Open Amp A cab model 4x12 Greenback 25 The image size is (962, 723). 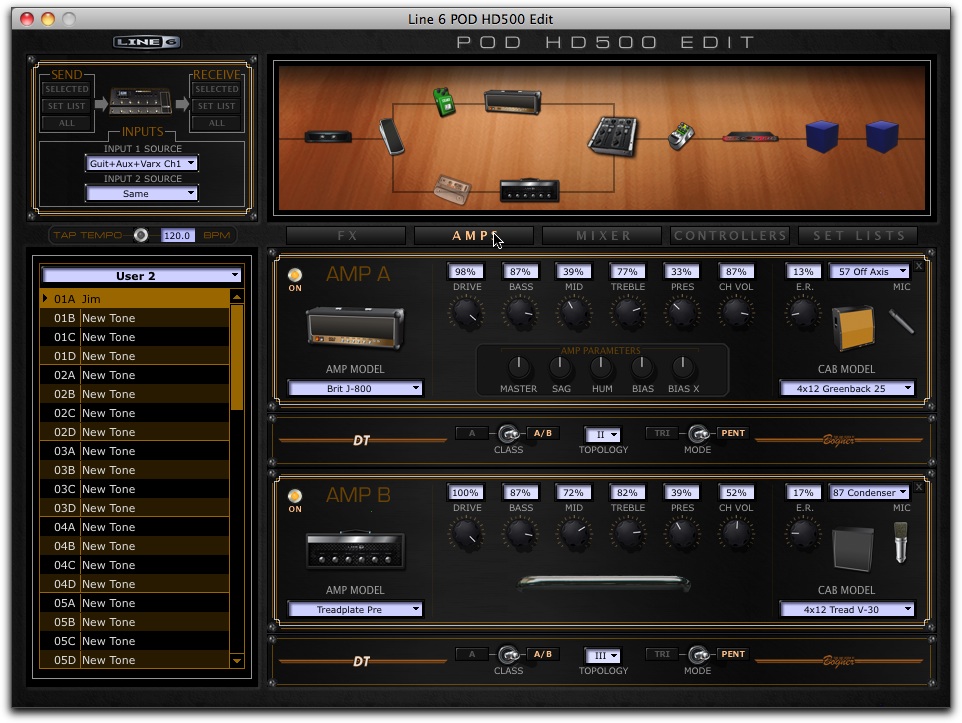click(847, 388)
